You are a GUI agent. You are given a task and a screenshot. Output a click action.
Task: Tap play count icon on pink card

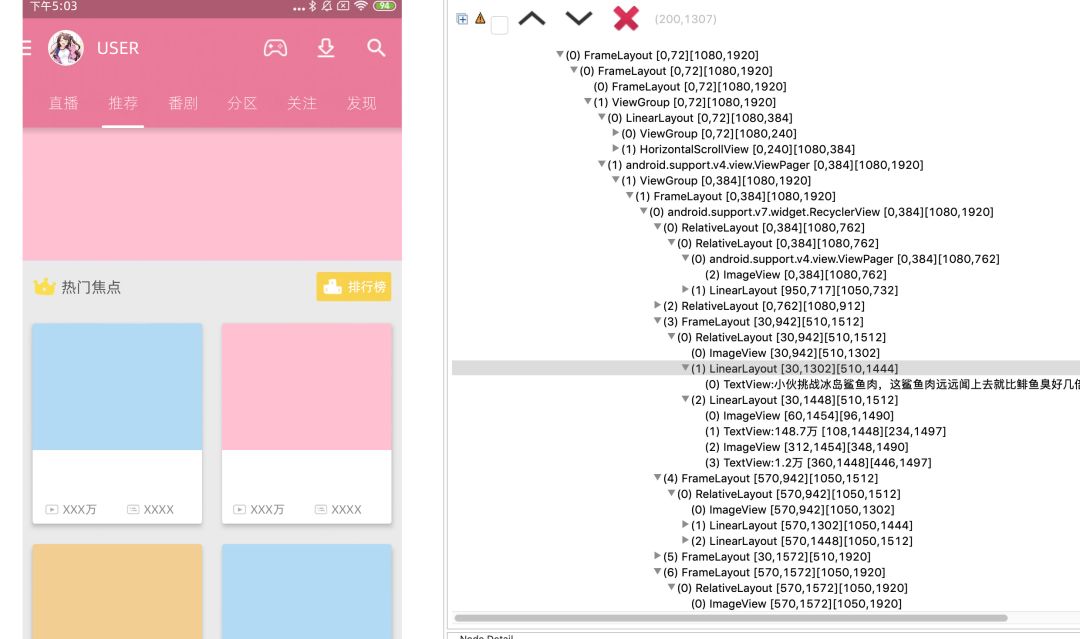239,510
